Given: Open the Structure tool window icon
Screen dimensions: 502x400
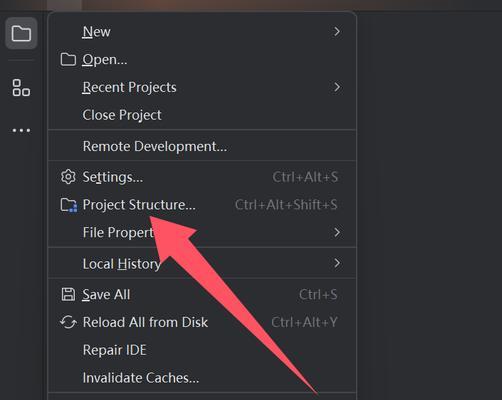Looking at the screenshot, I should 21,88.
